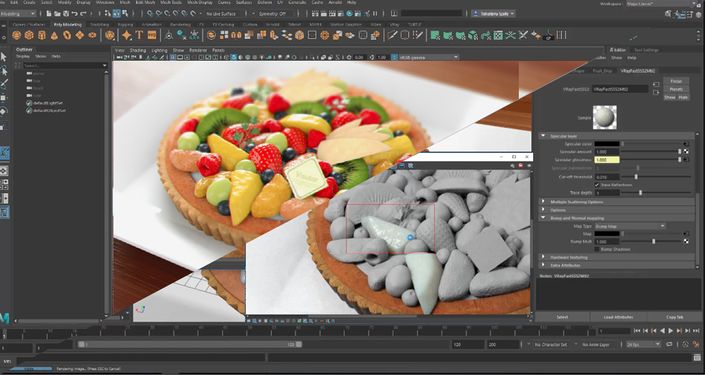The image size is (705, 375).
Task: Click the Specular glossiness value field
Action: [x=607, y=160]
